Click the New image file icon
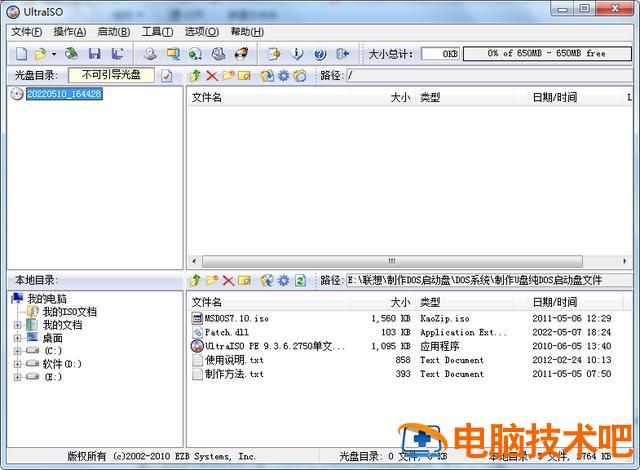The width and height of the screenshot is (640, 470). tap(21, 53)
